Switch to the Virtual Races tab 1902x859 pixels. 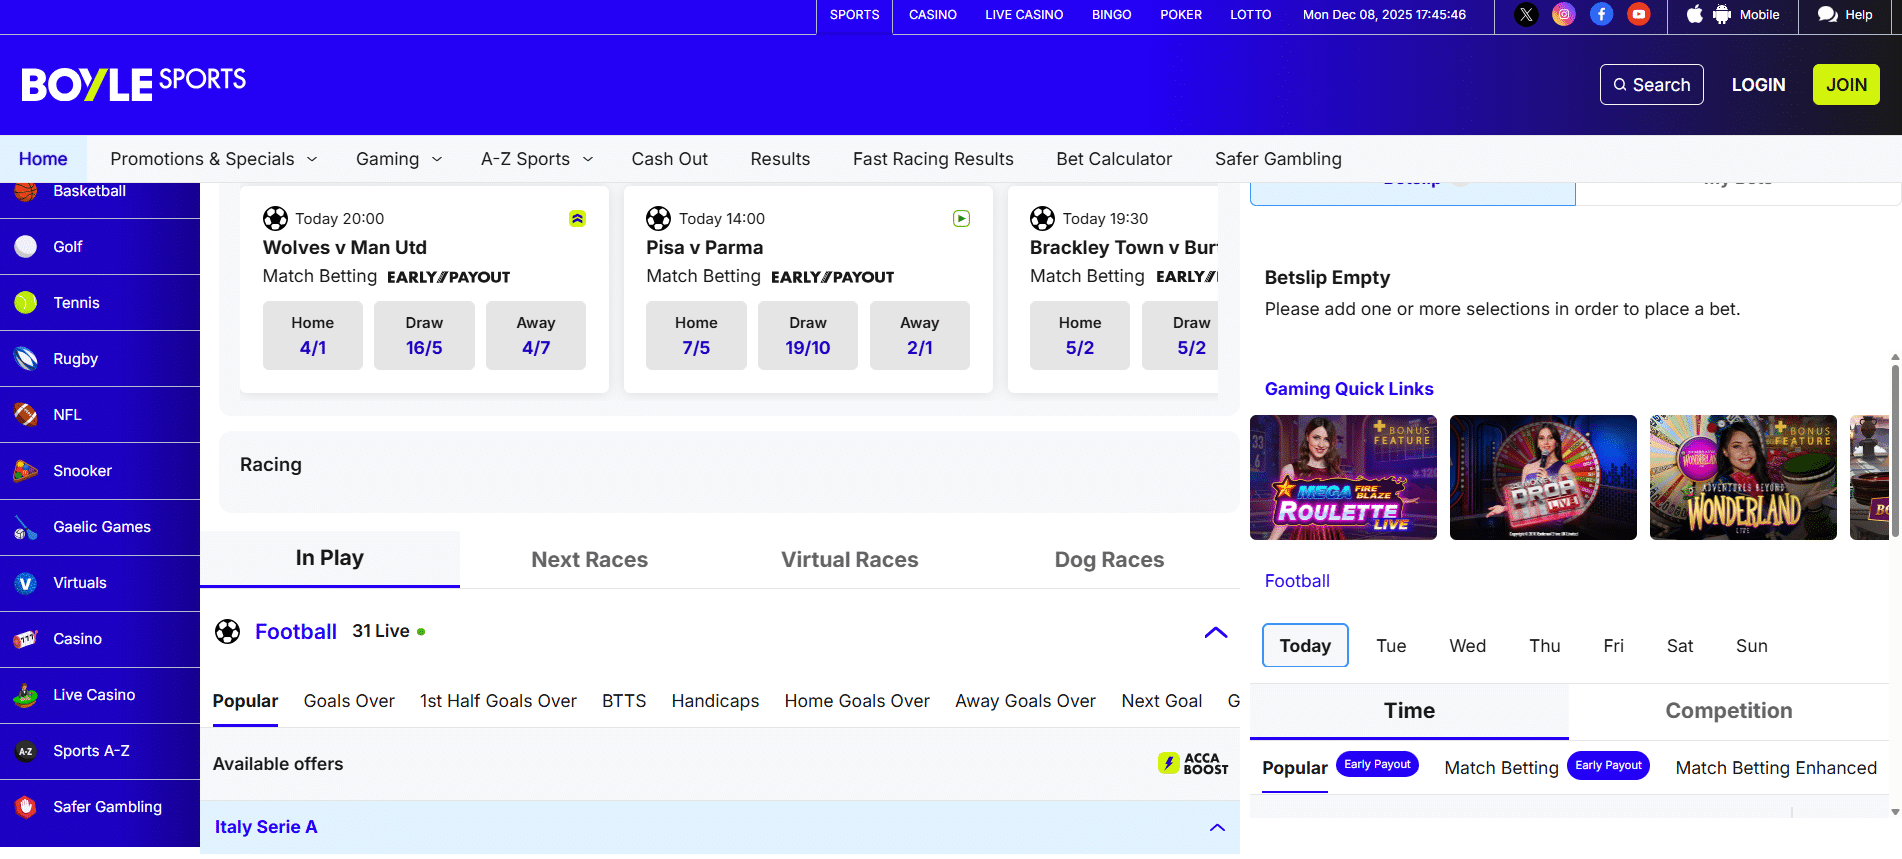850,560
